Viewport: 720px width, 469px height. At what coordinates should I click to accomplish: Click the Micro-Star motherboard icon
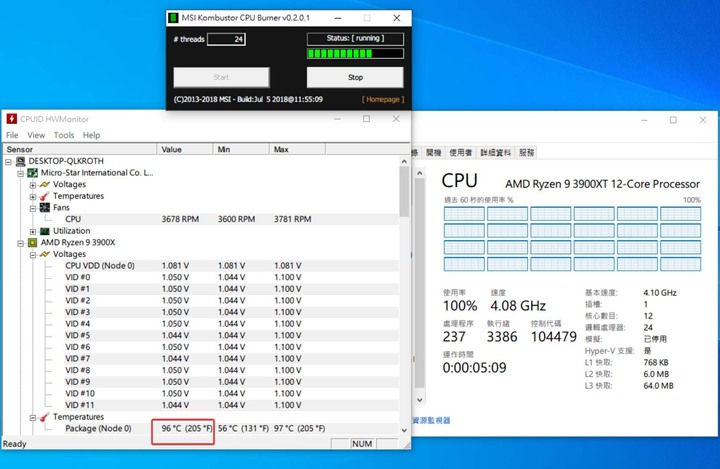[x=33, y=173]
